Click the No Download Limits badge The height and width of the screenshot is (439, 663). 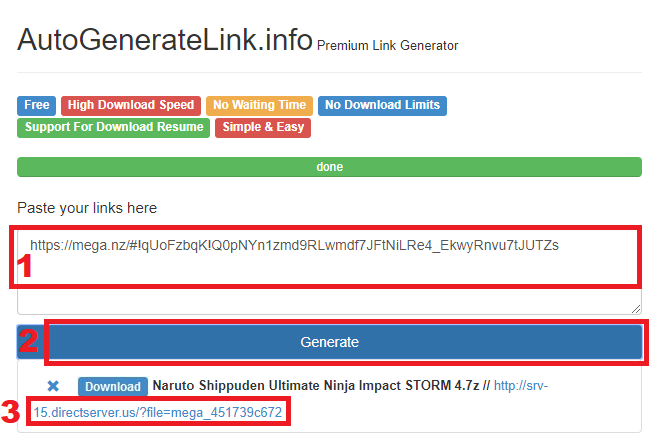pos(382,105)
